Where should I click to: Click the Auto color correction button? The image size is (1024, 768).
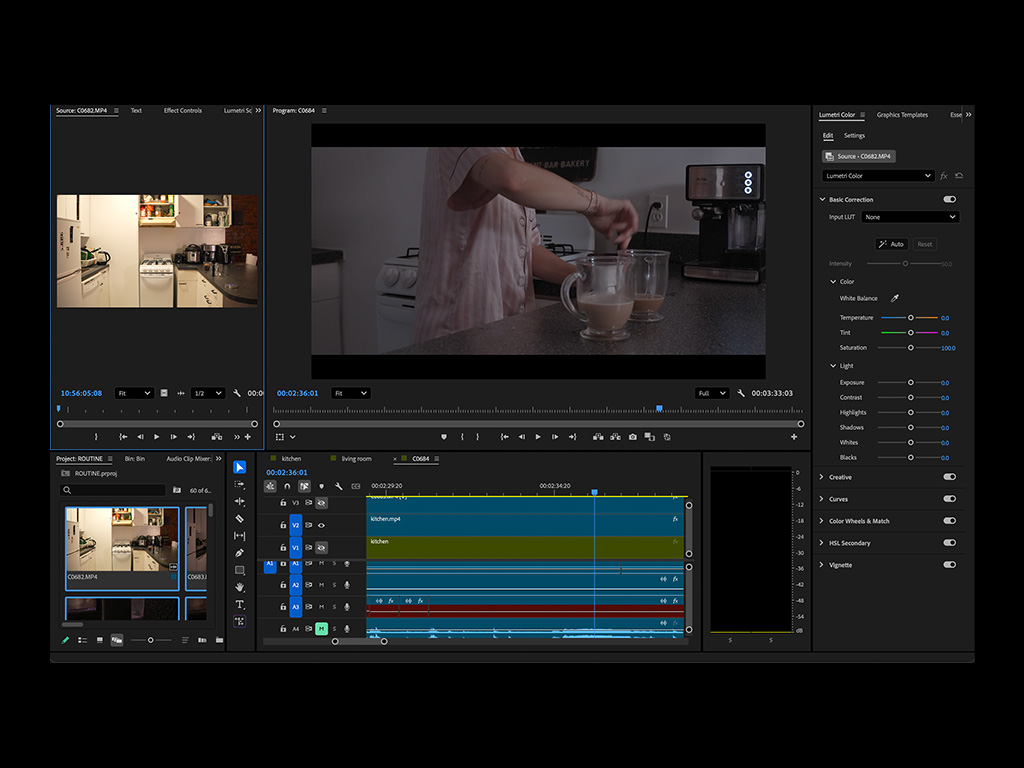pyautogui.click(x=891, y=244)
